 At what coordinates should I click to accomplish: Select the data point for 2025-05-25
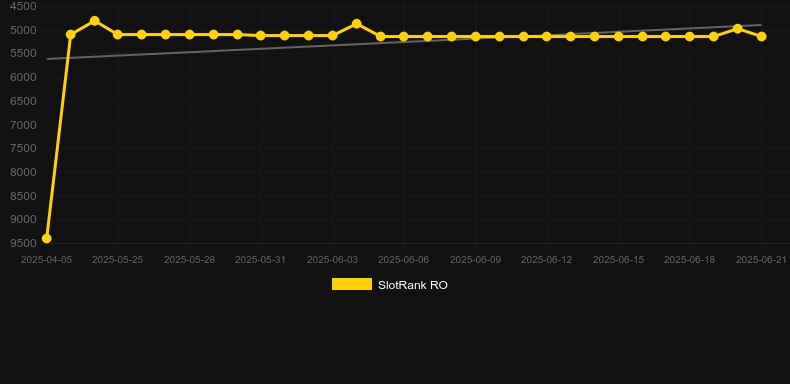point(118,35)
